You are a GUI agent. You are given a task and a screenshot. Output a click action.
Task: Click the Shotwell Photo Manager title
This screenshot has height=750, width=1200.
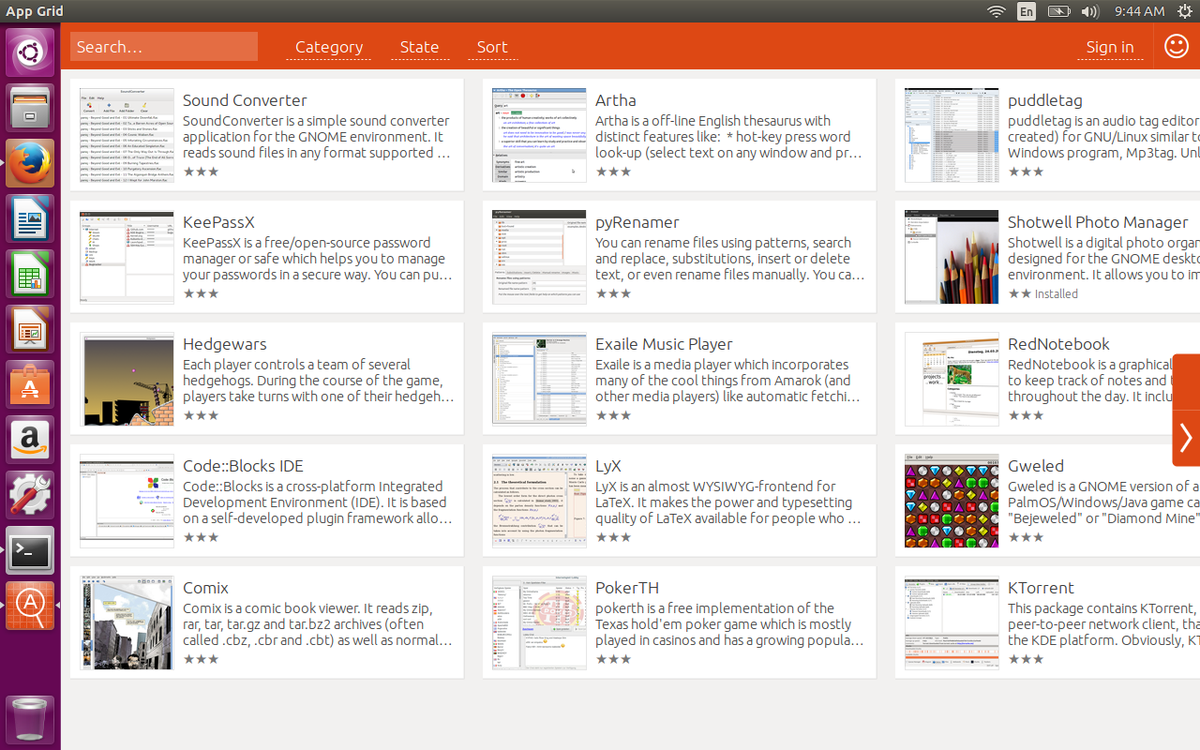tap(1098, 222)
